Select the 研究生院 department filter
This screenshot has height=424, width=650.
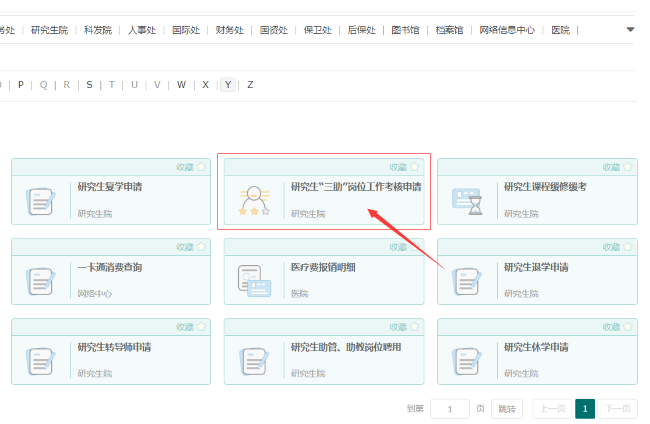[x=49, y=30]
